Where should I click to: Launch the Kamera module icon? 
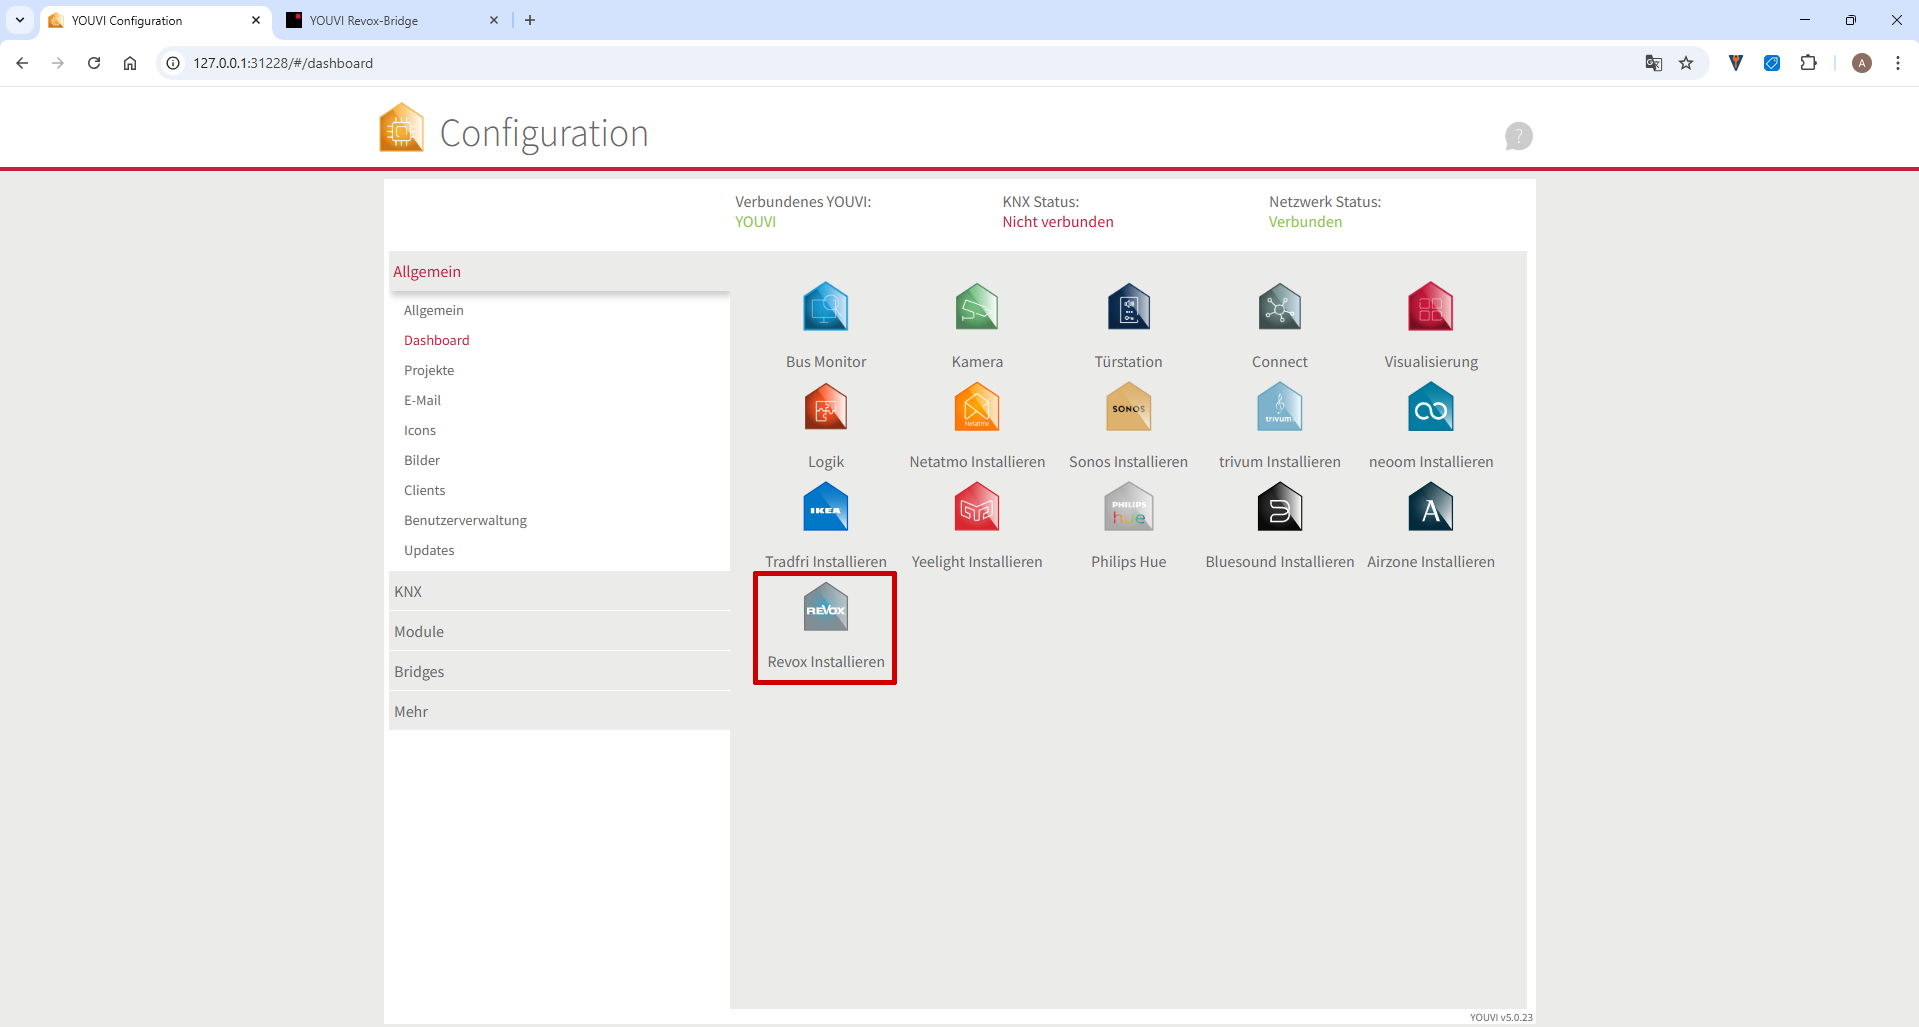coord(976,308)
